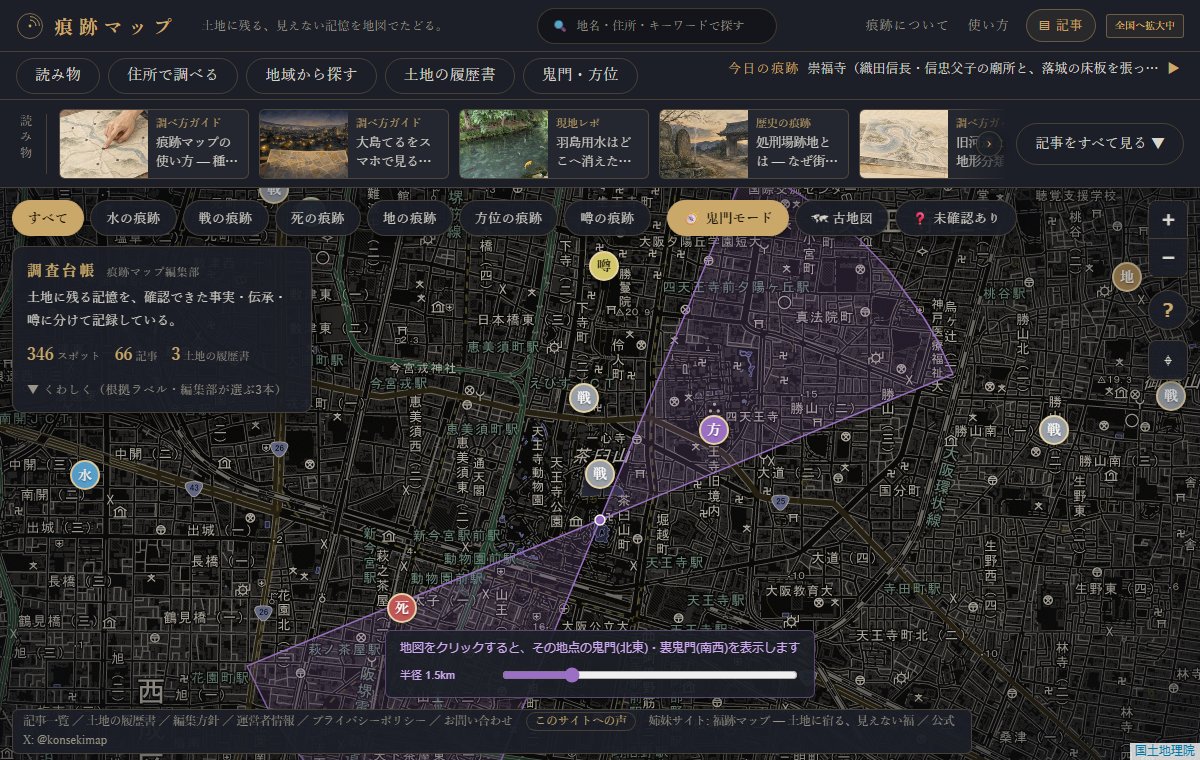
Task: Toggle 未確認あり filter
Action: pos(957,217)
